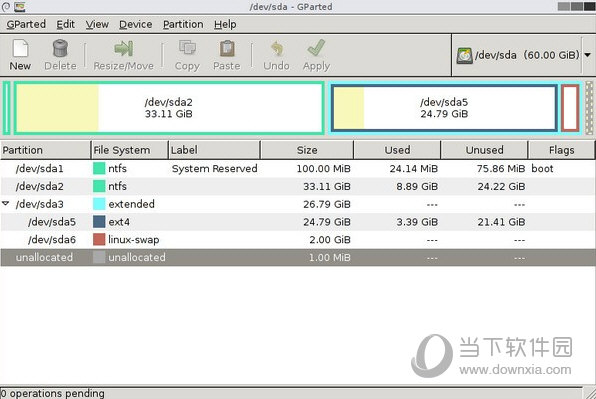Select /dev/sda (60.00 GiB) device combo box

point(523,55)
